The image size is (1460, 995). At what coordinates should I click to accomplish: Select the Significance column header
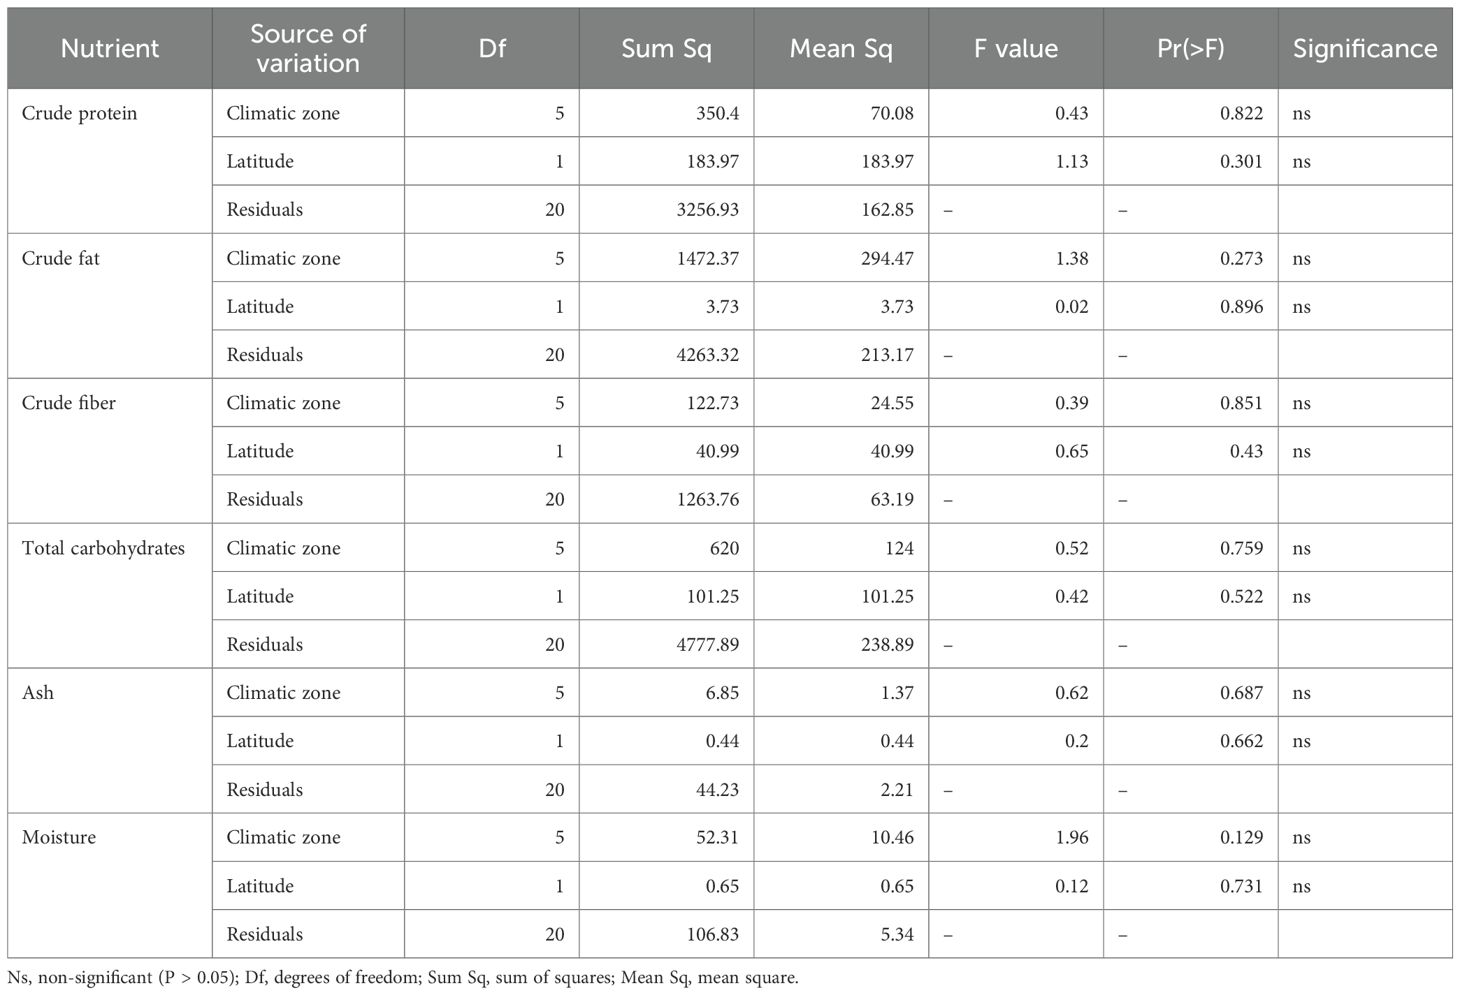tap(1365, 48)
